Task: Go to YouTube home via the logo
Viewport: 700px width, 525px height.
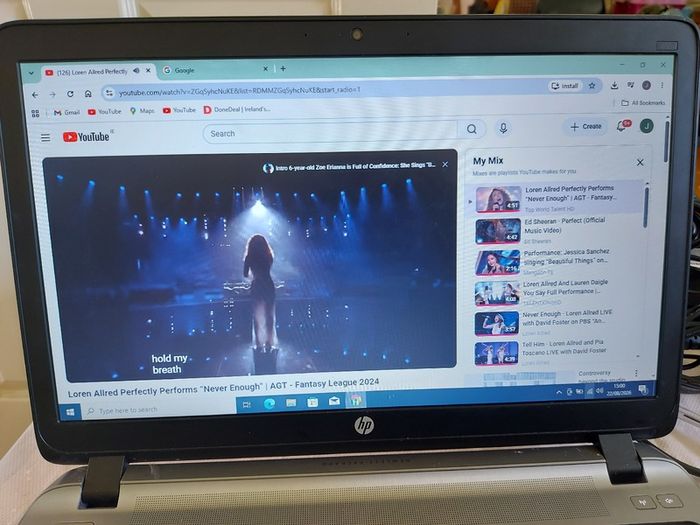Action: [86, 137]
